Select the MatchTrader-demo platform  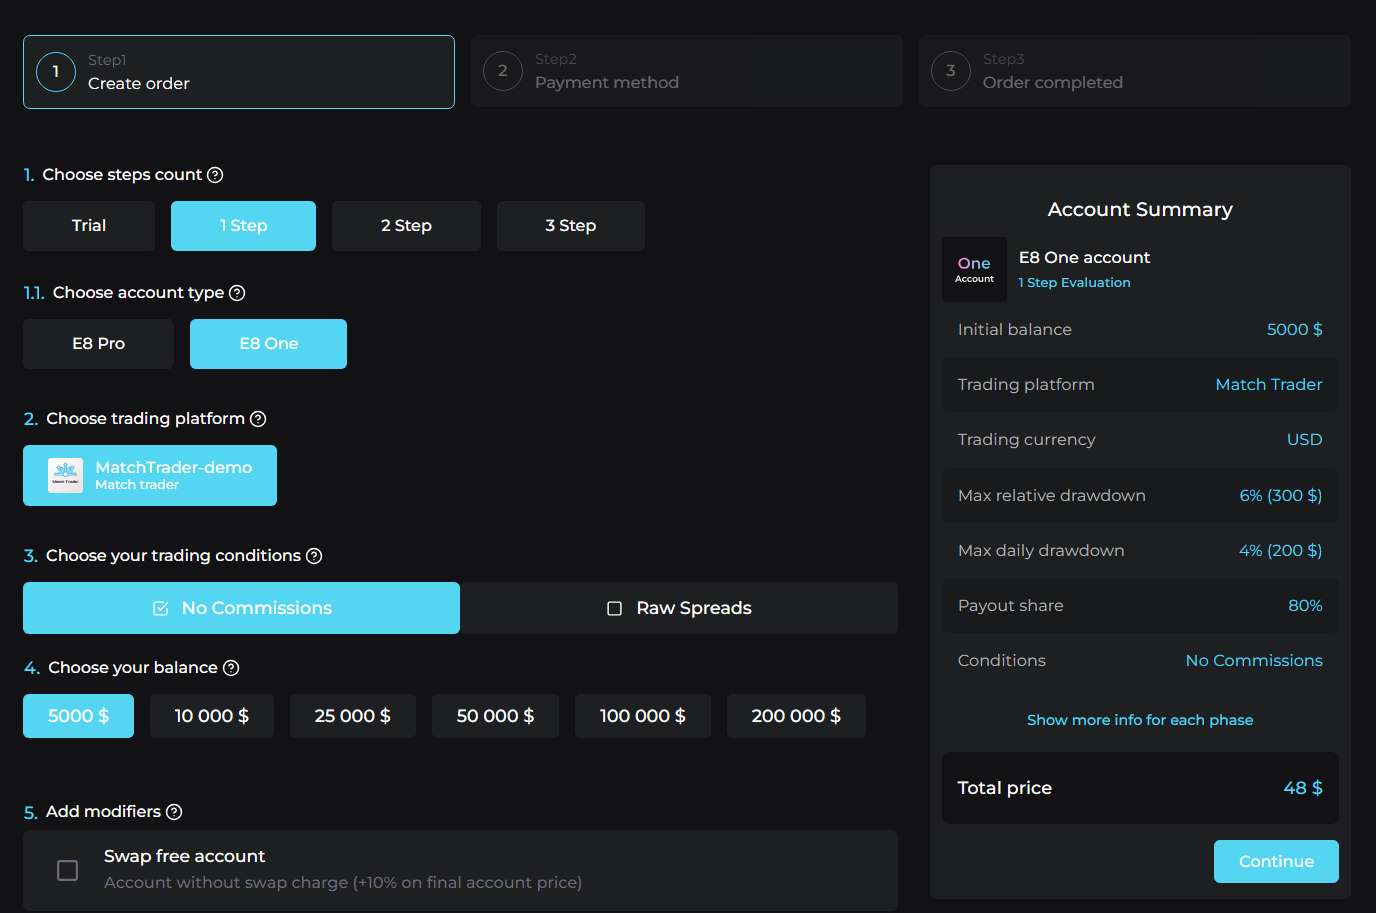pos(150,475)
